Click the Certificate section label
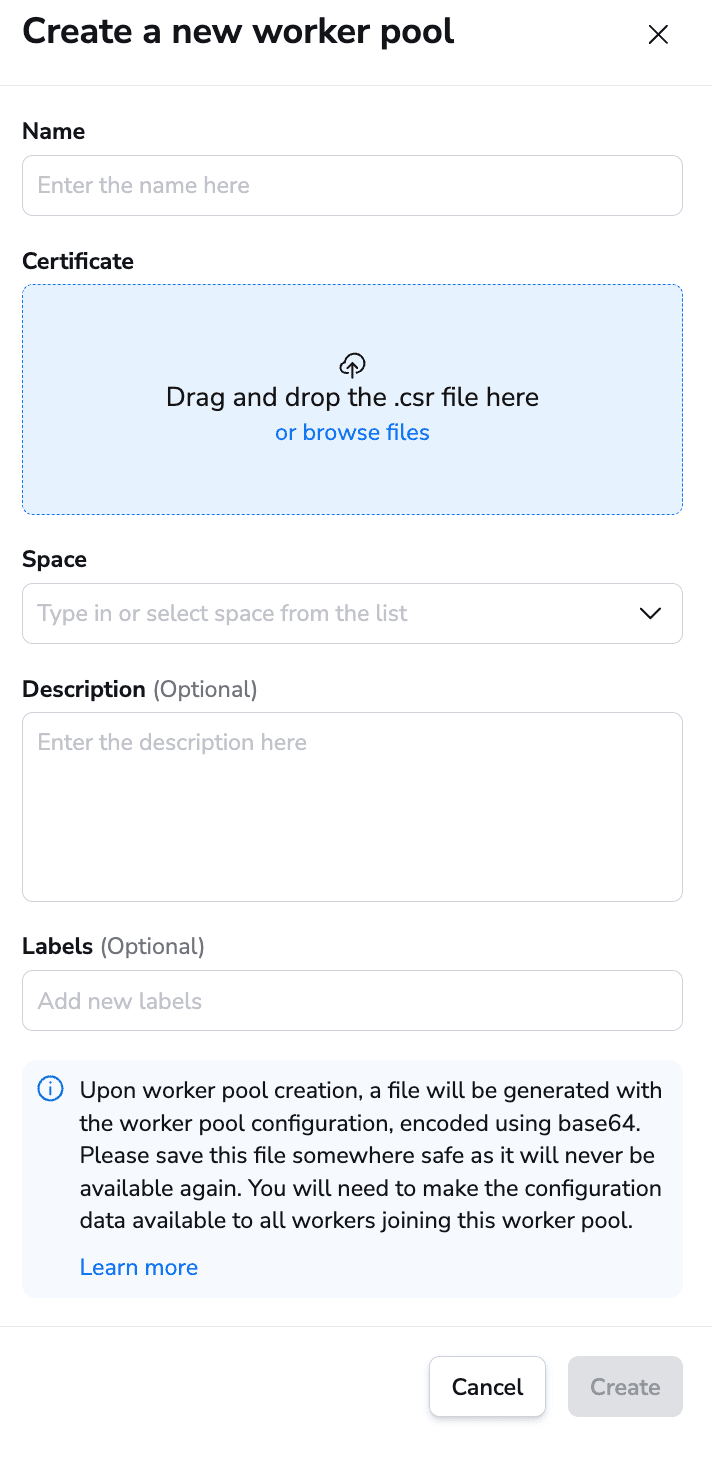The height and width of the screenshot is (1466, 712). click(x=78, y=261)
